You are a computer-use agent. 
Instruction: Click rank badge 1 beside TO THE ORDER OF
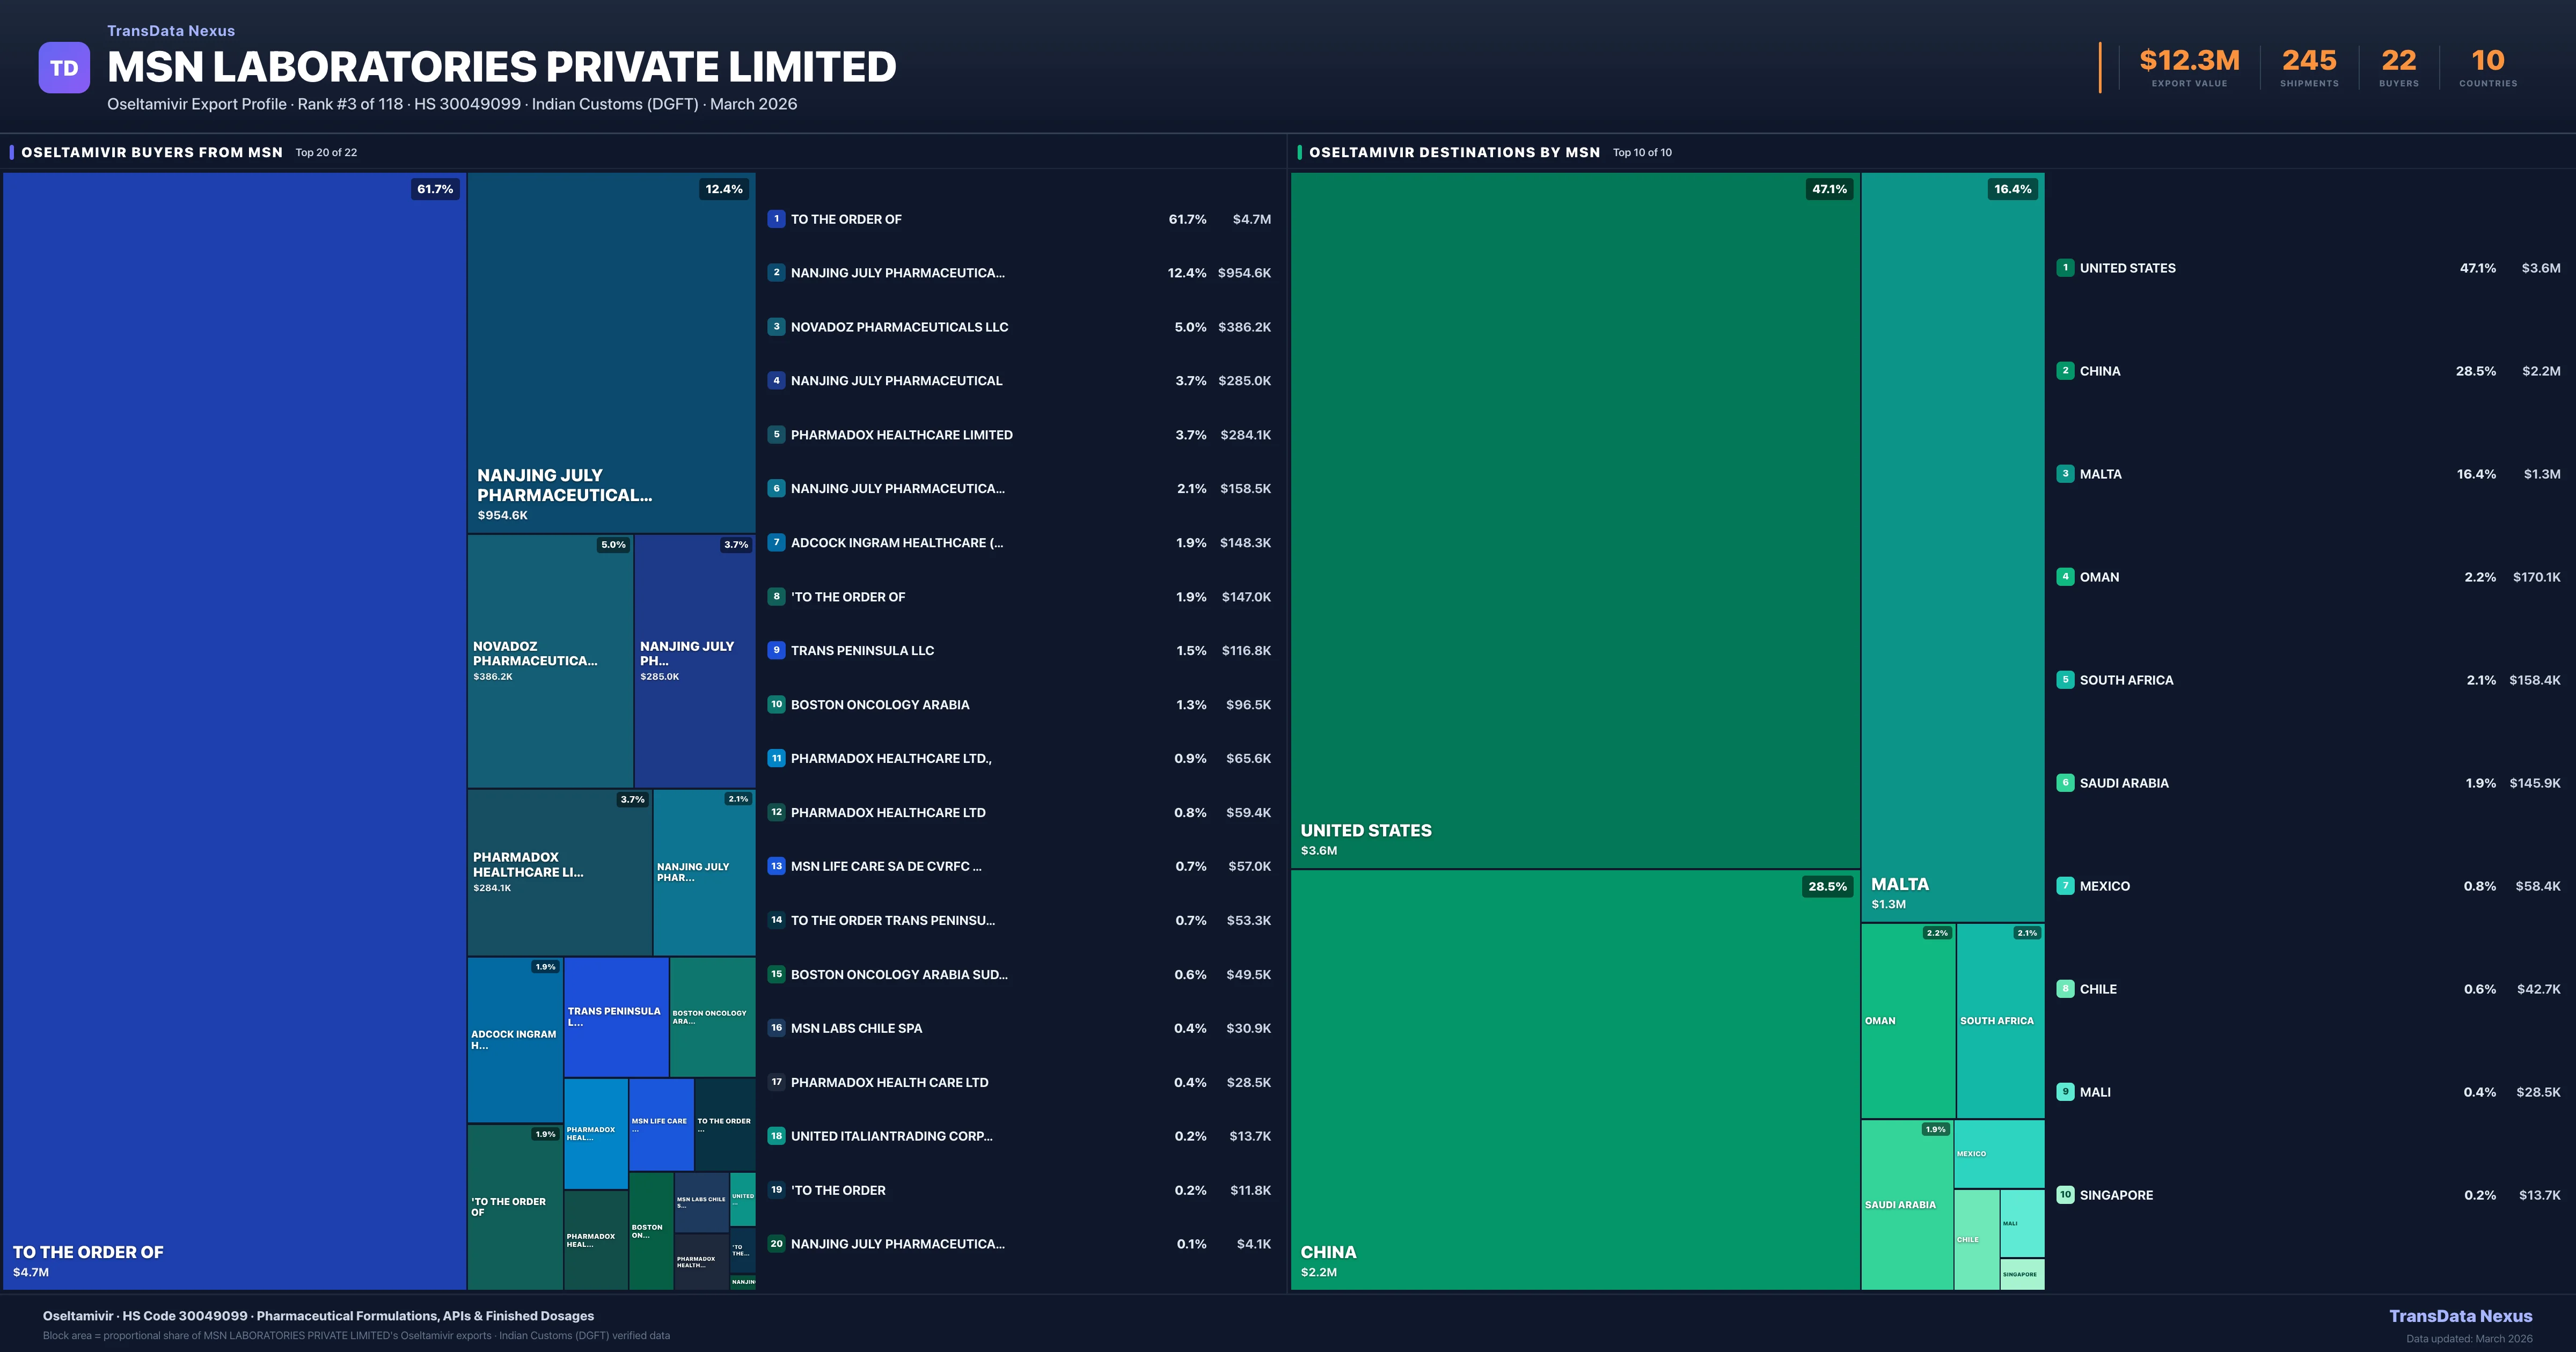tap(776, 219)
